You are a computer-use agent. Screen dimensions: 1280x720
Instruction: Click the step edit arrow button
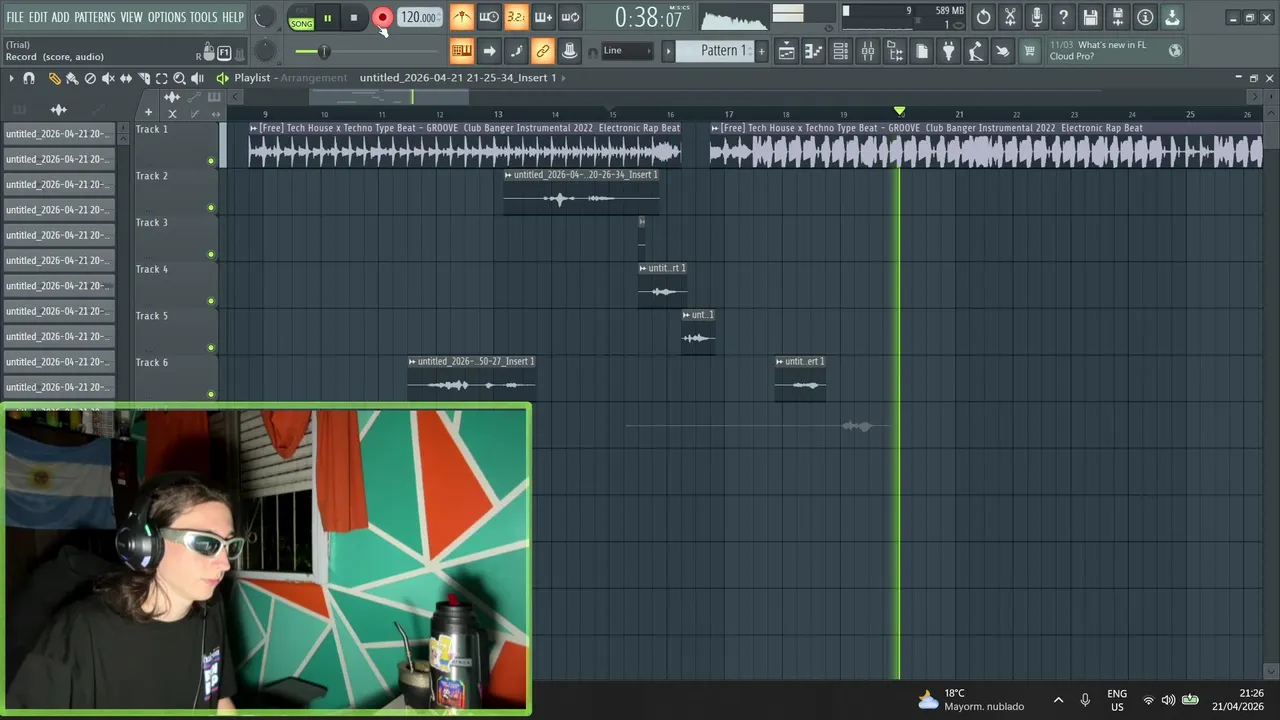point(489,51)
